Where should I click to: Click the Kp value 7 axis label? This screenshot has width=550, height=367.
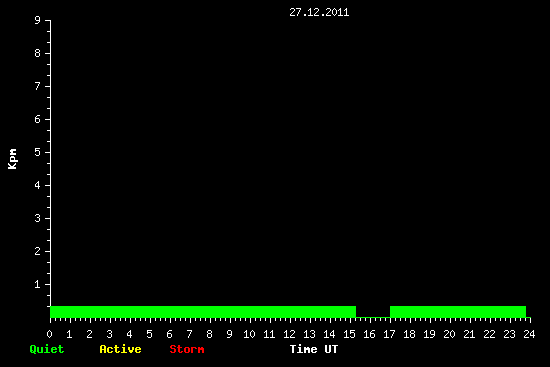coord(38,86)
